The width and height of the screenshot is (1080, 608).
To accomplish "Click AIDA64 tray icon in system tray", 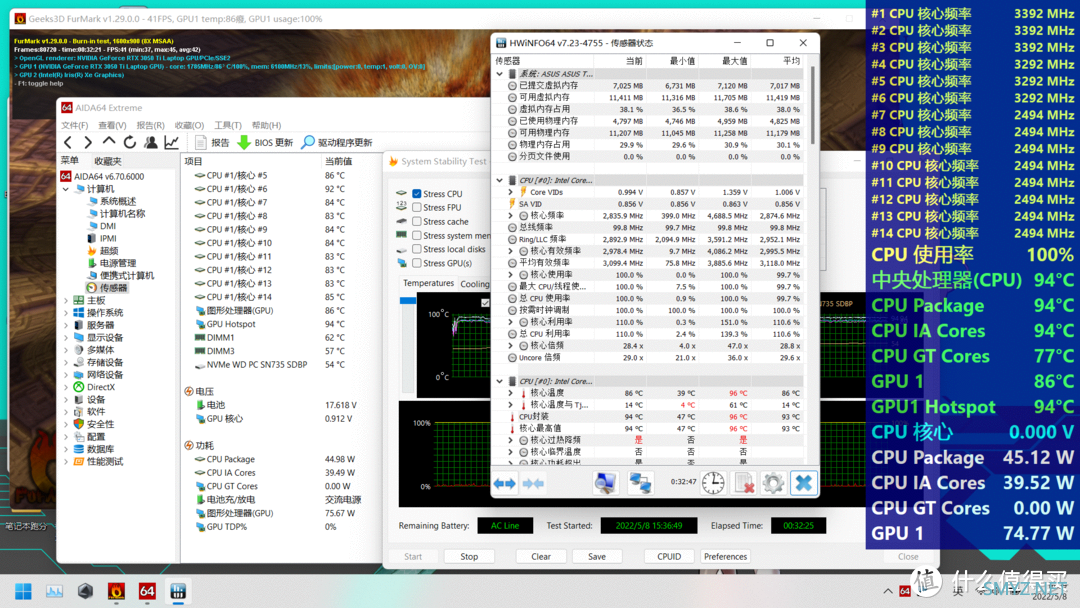I will point(905,591).
